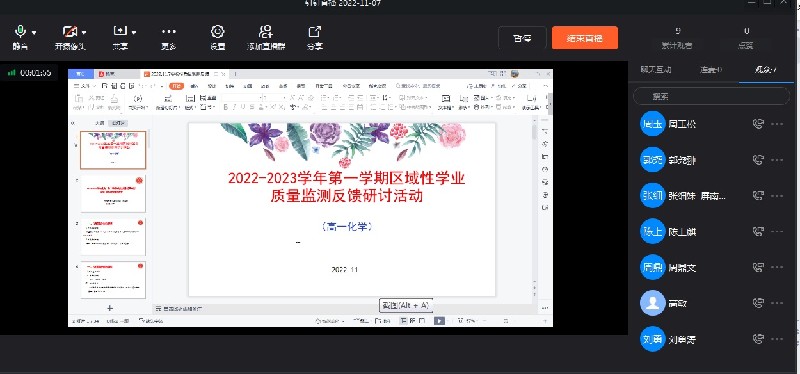
Task: Mute the microphone with the 静音 icon
Action: click(x=20, y=32)
